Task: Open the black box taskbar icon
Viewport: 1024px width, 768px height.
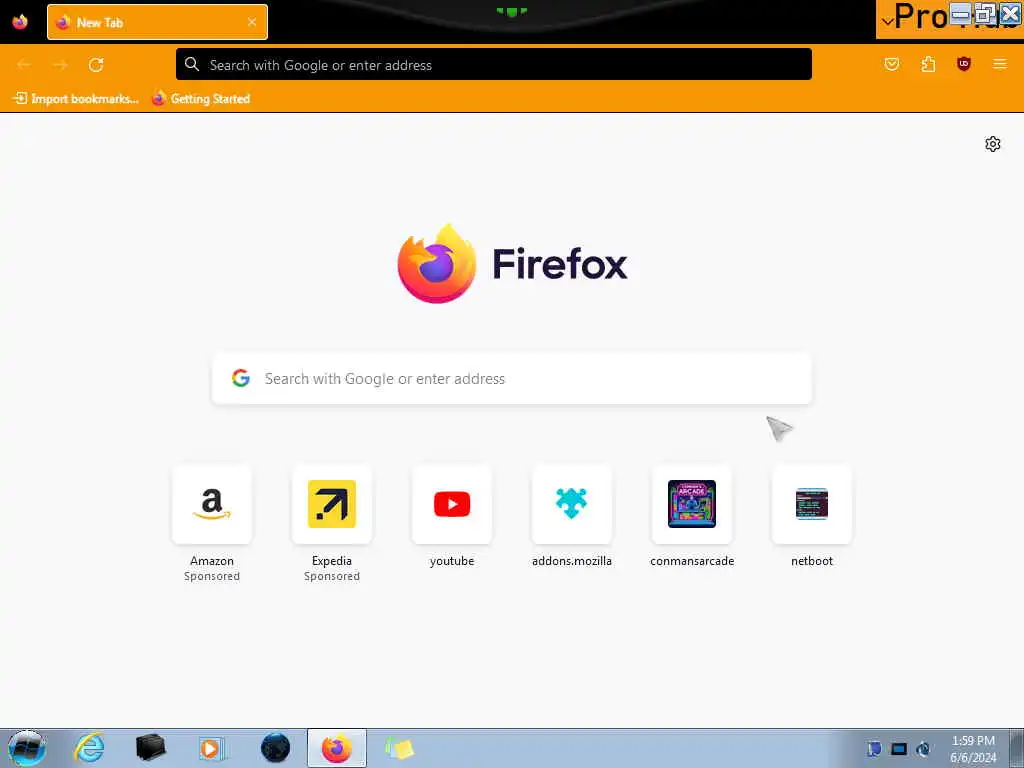Action: click(150, 748)
